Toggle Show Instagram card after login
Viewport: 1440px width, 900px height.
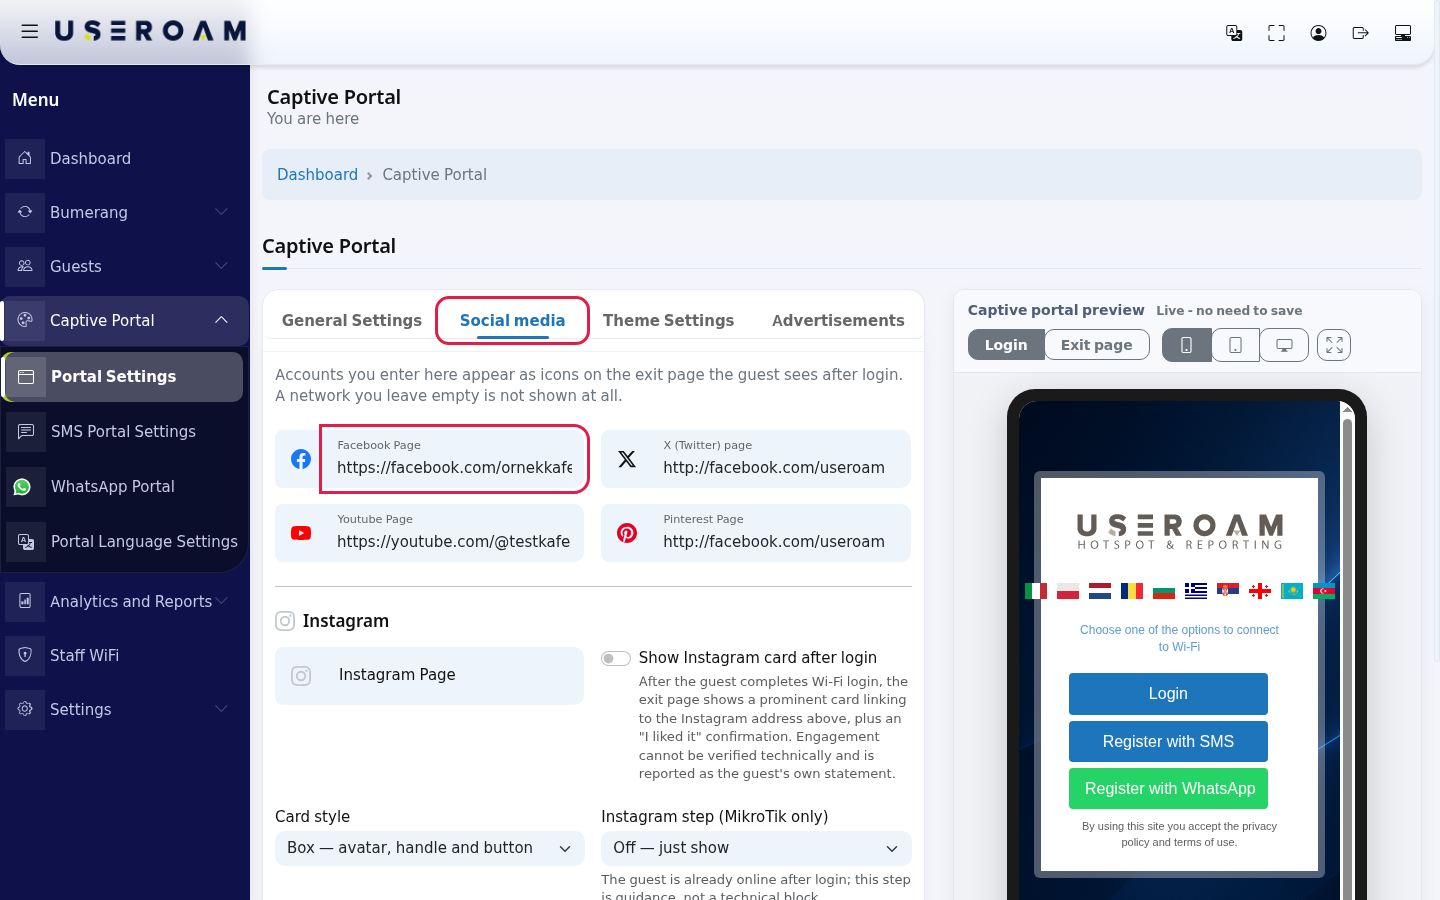(616, 658)
